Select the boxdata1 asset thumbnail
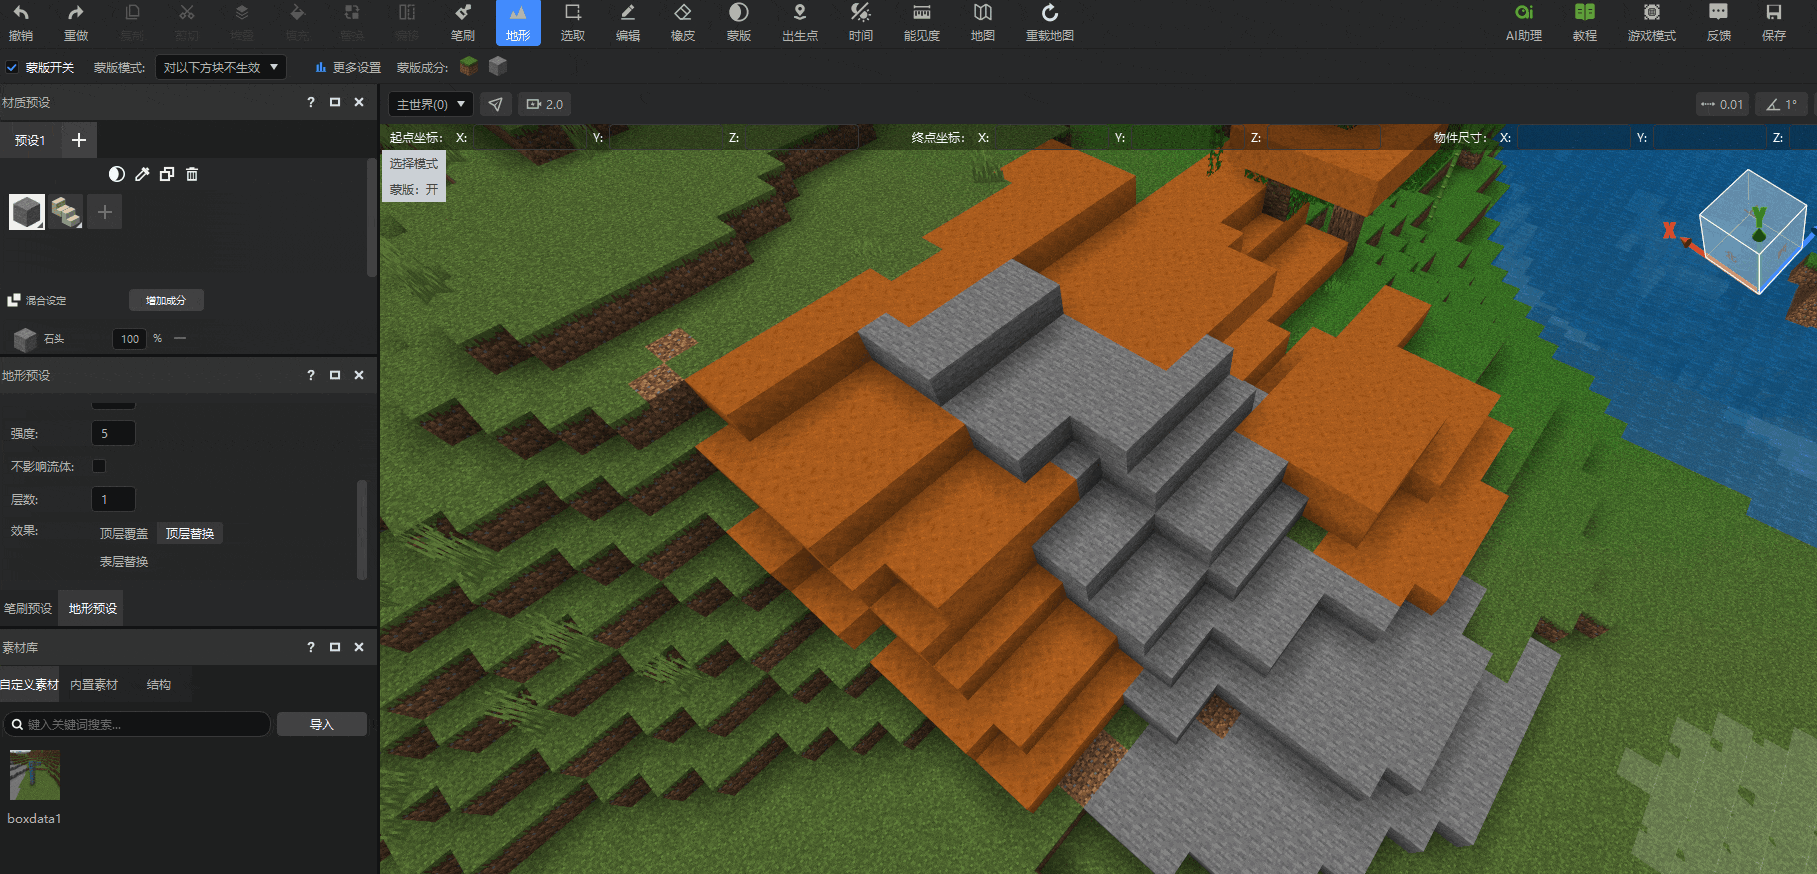Screen dimensions: 1817x874 point(35,775)
